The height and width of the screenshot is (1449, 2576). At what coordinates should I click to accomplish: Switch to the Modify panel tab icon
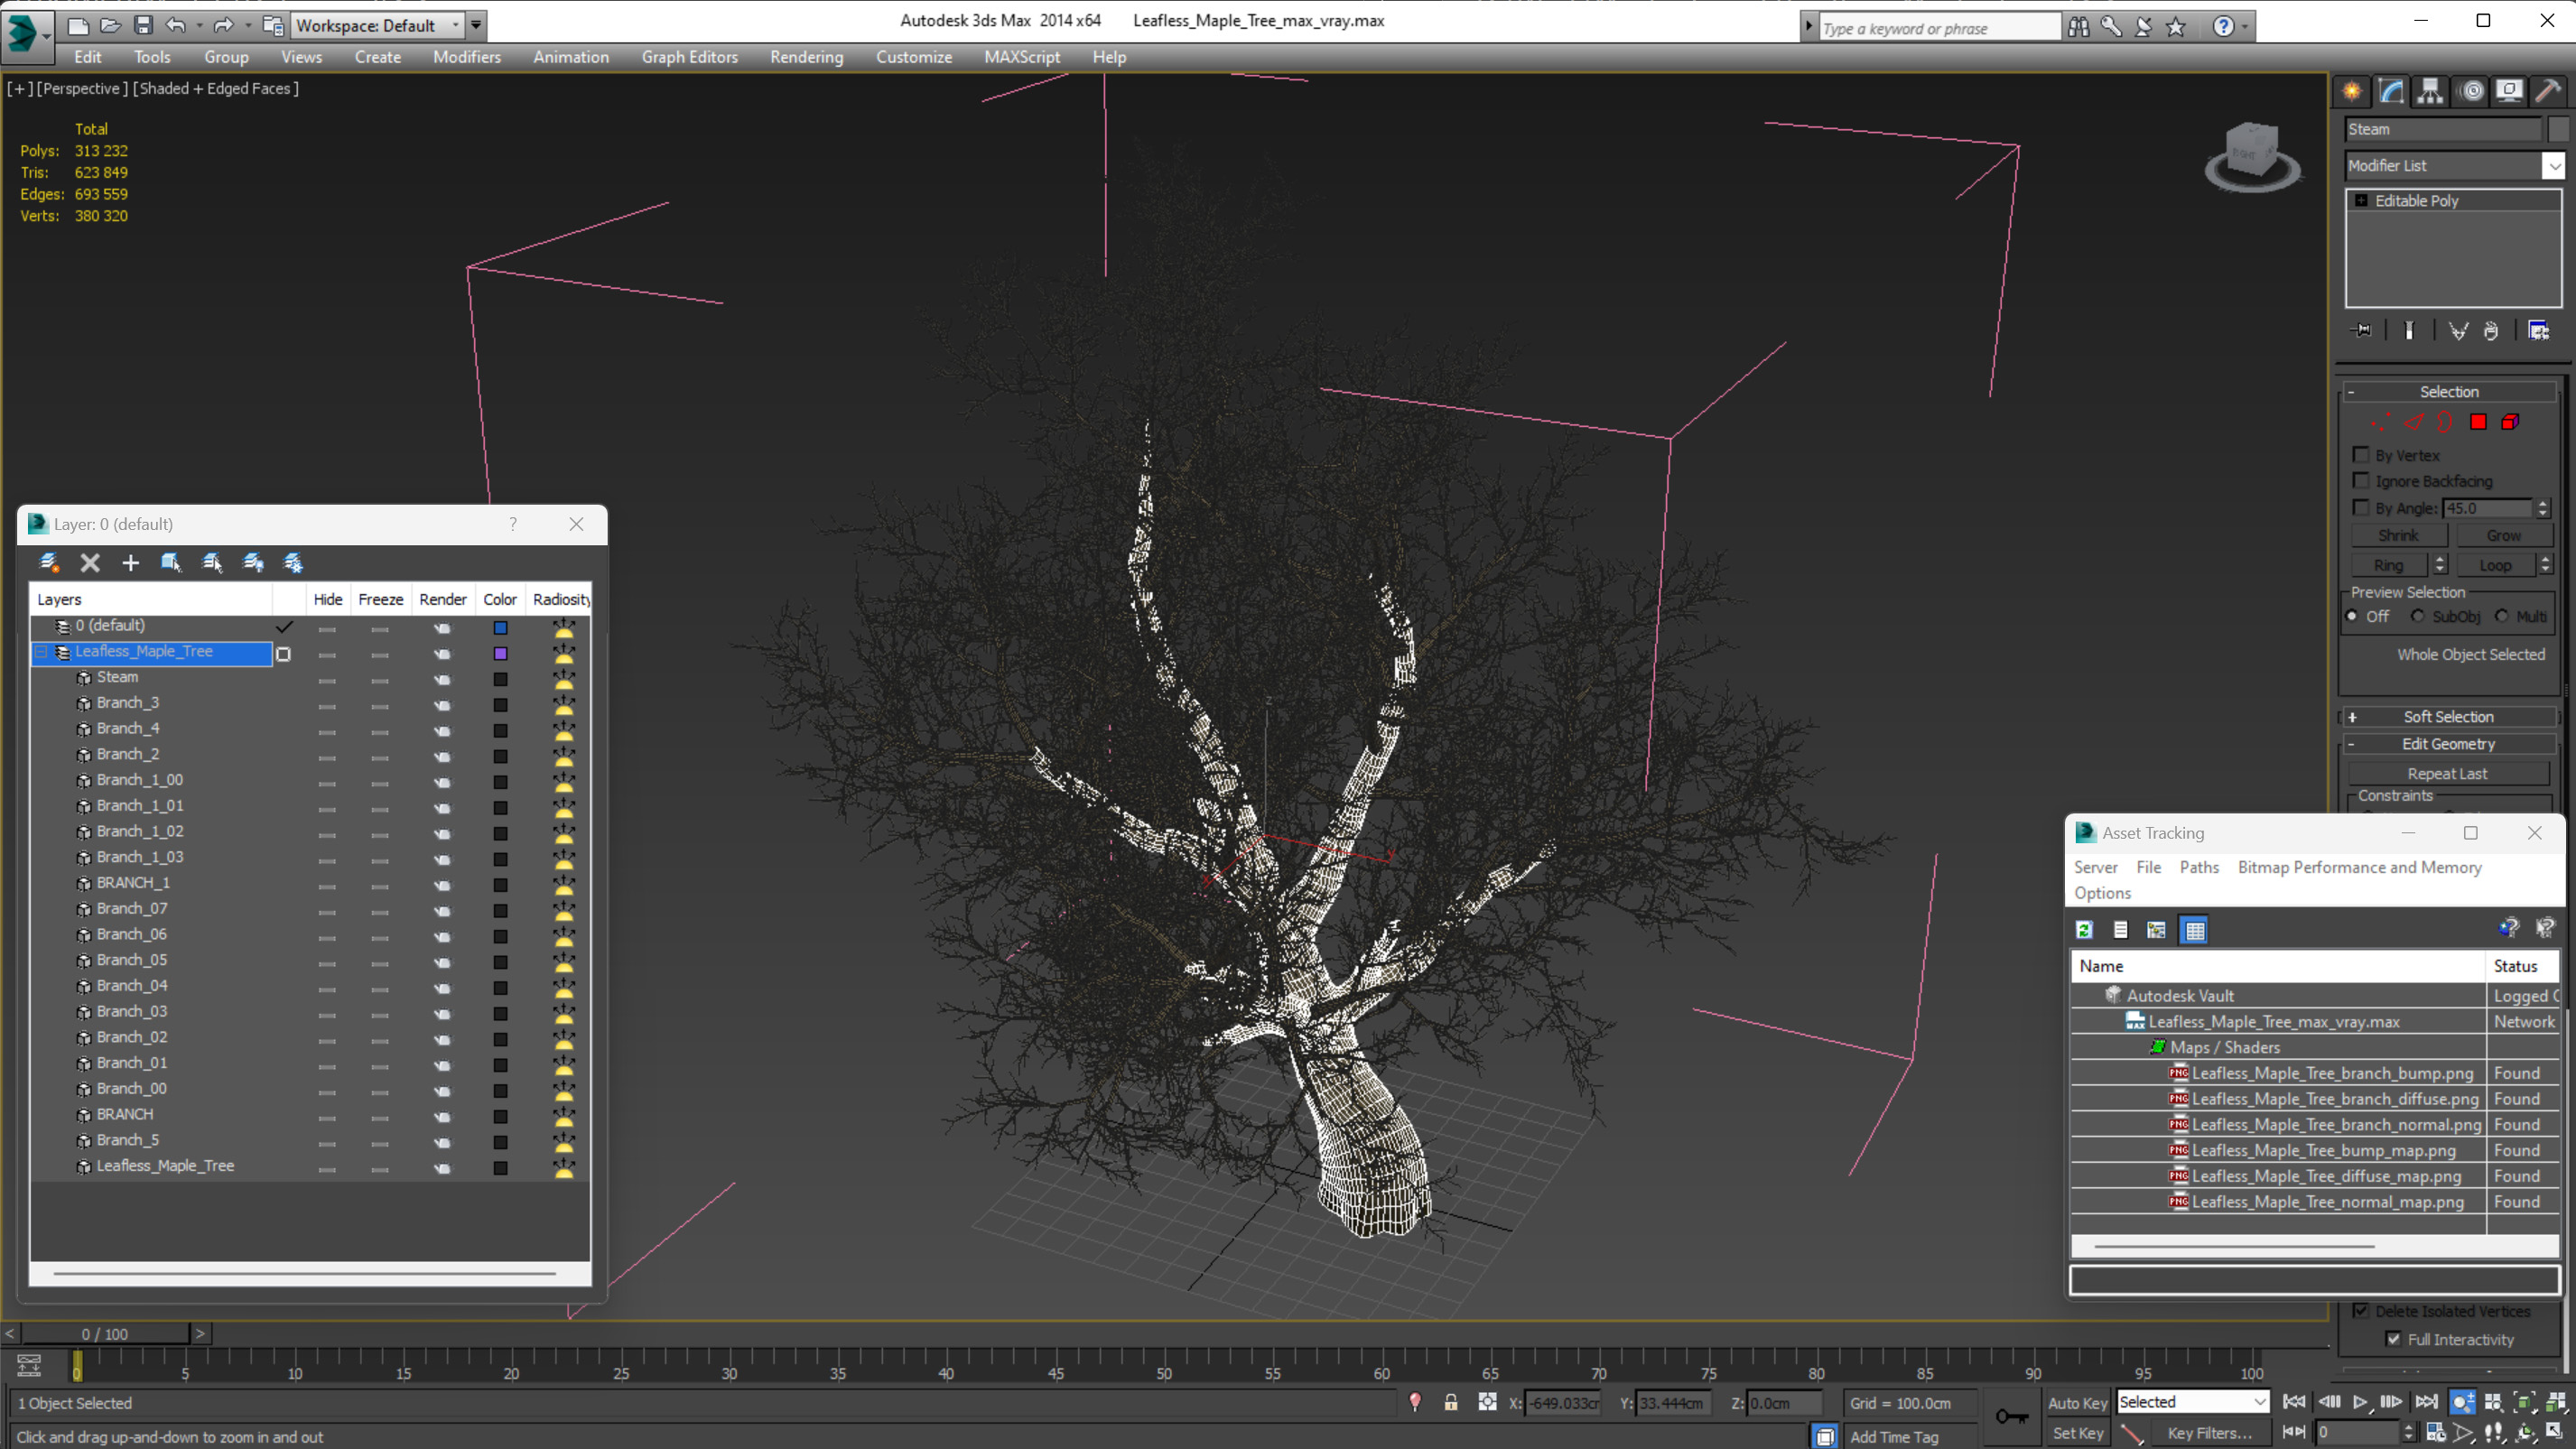[2391, 91]
